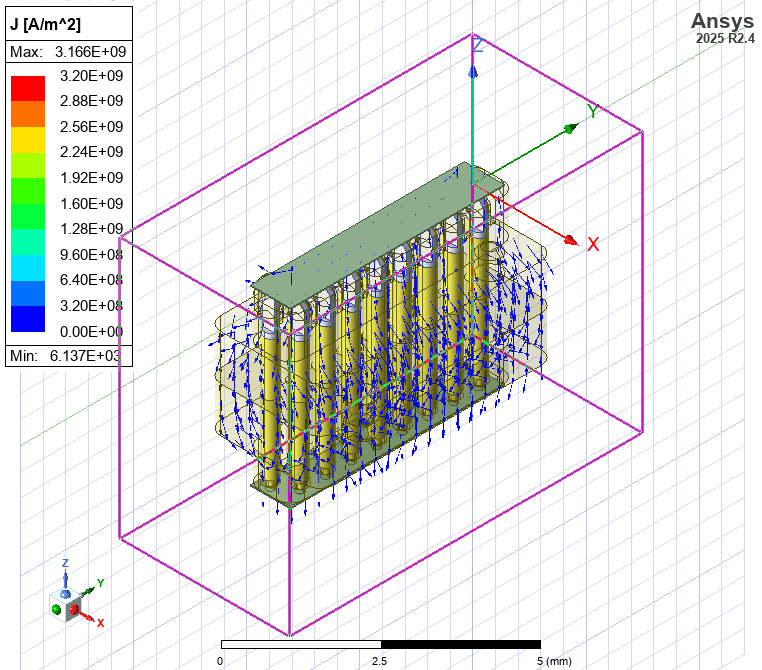Click the 2.88E+09 legend label
The height and width of the screenshot is (670, 762).
91,101
